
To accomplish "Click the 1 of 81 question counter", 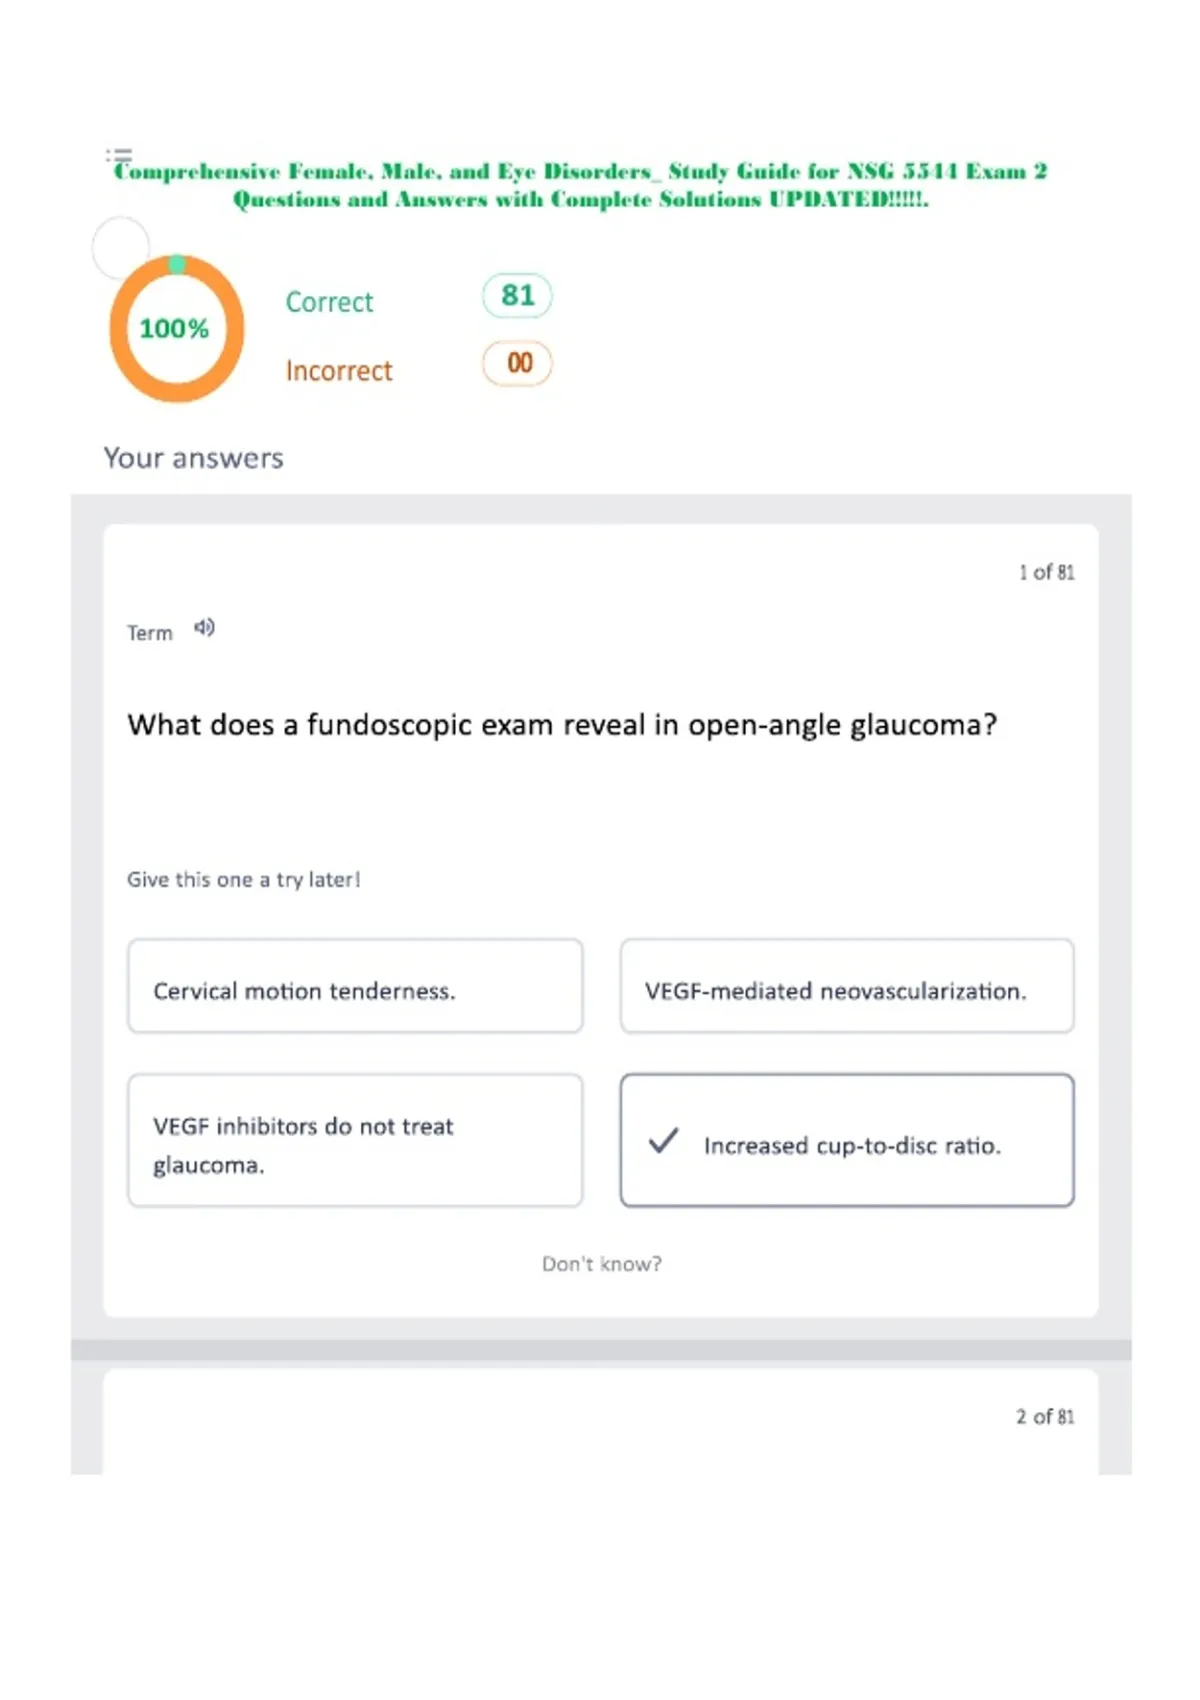I will pyautogui.click(x=1047, y=572).
